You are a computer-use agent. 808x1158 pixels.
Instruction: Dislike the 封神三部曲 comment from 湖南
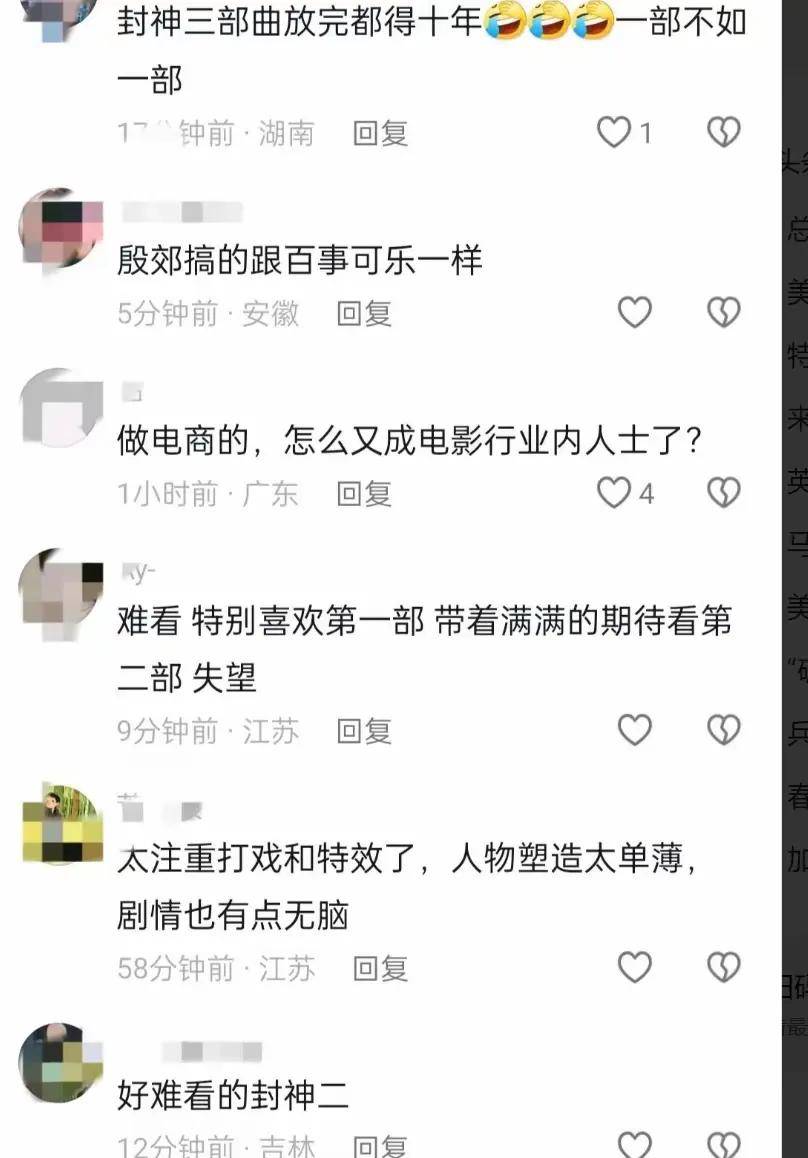[x=723, y=132]
